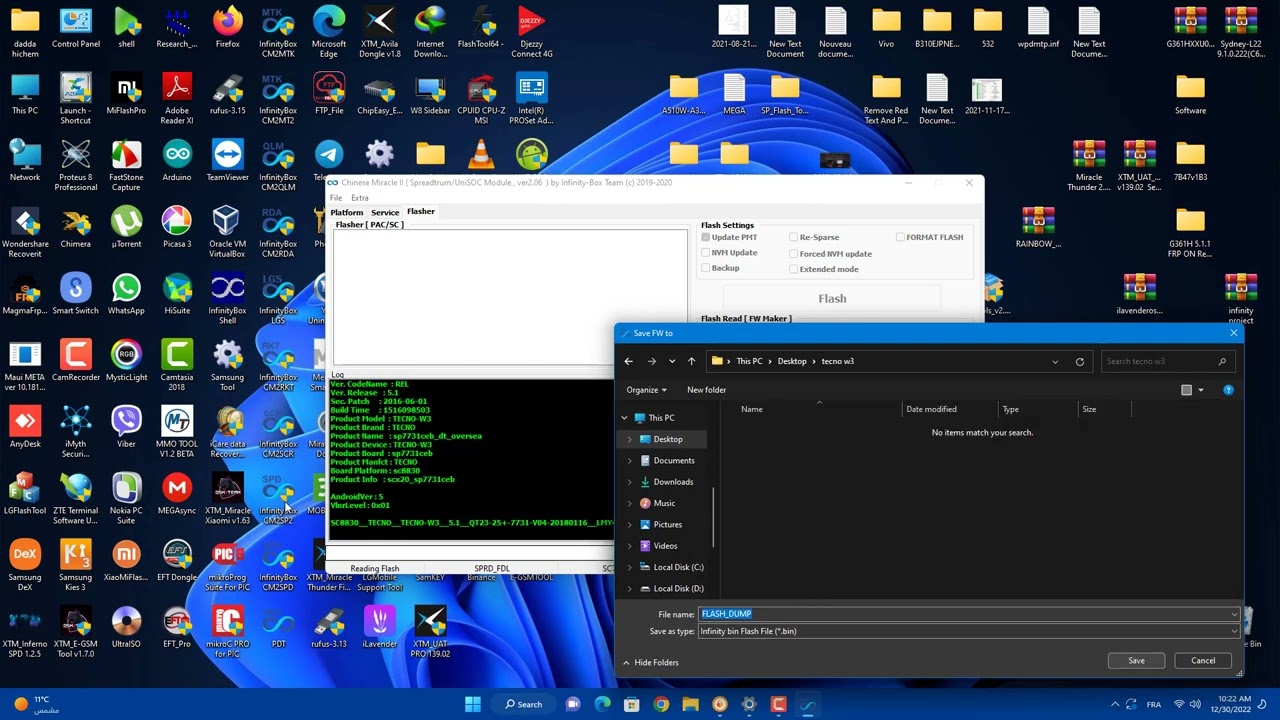1280x720 pixels.
Task: Open the HiSuite desktop icon
Action: [177, 294]
